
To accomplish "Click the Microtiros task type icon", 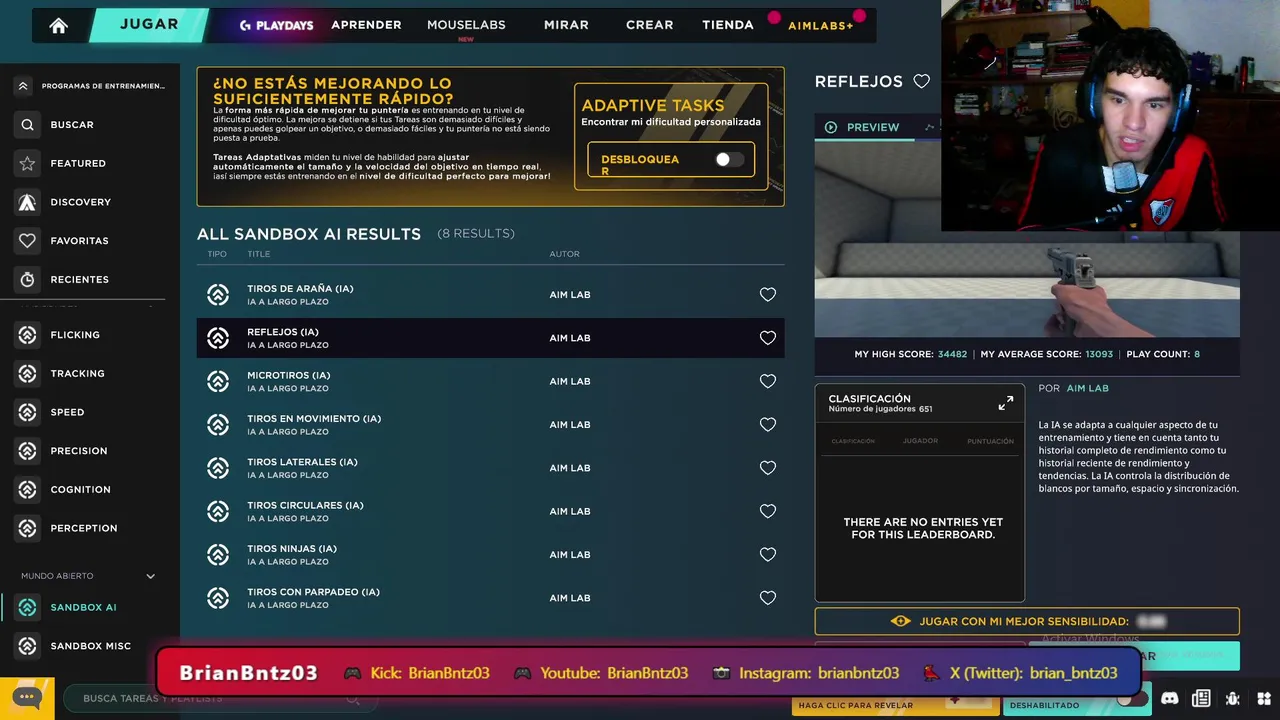I will tap(218, 381).
